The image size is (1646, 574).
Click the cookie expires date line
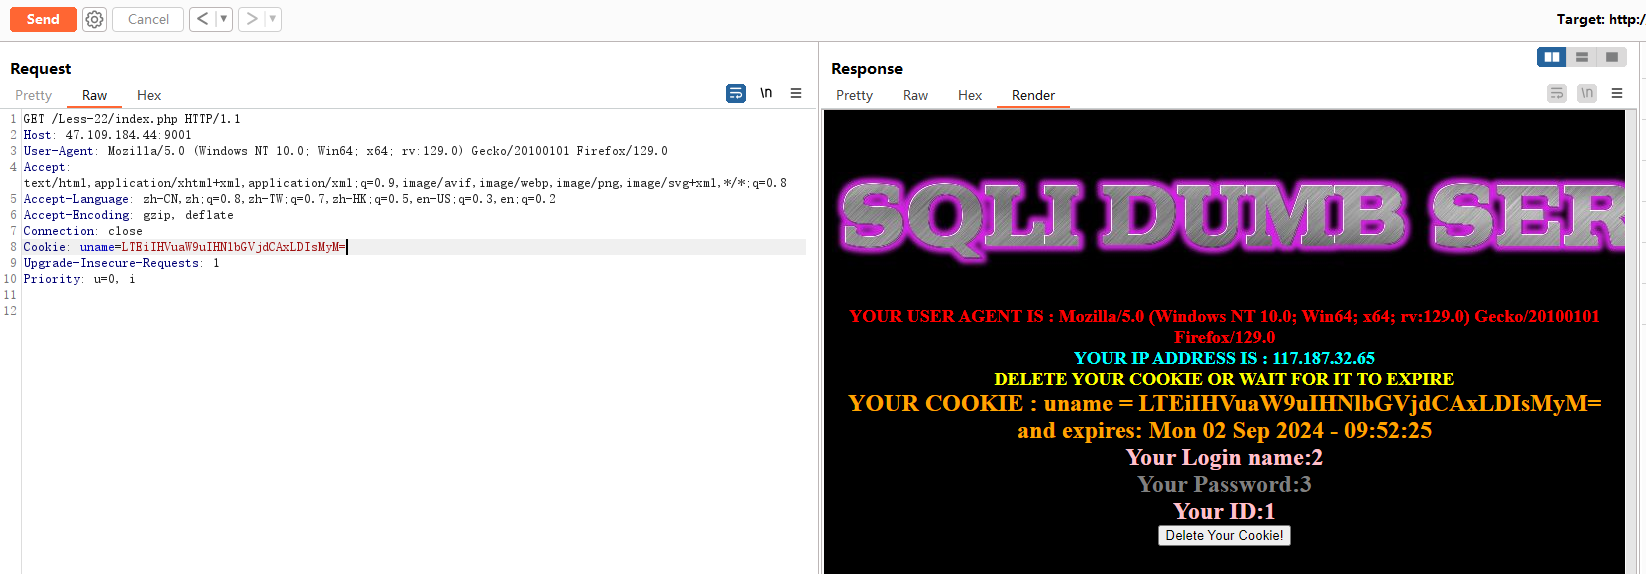pos(1224,431)
